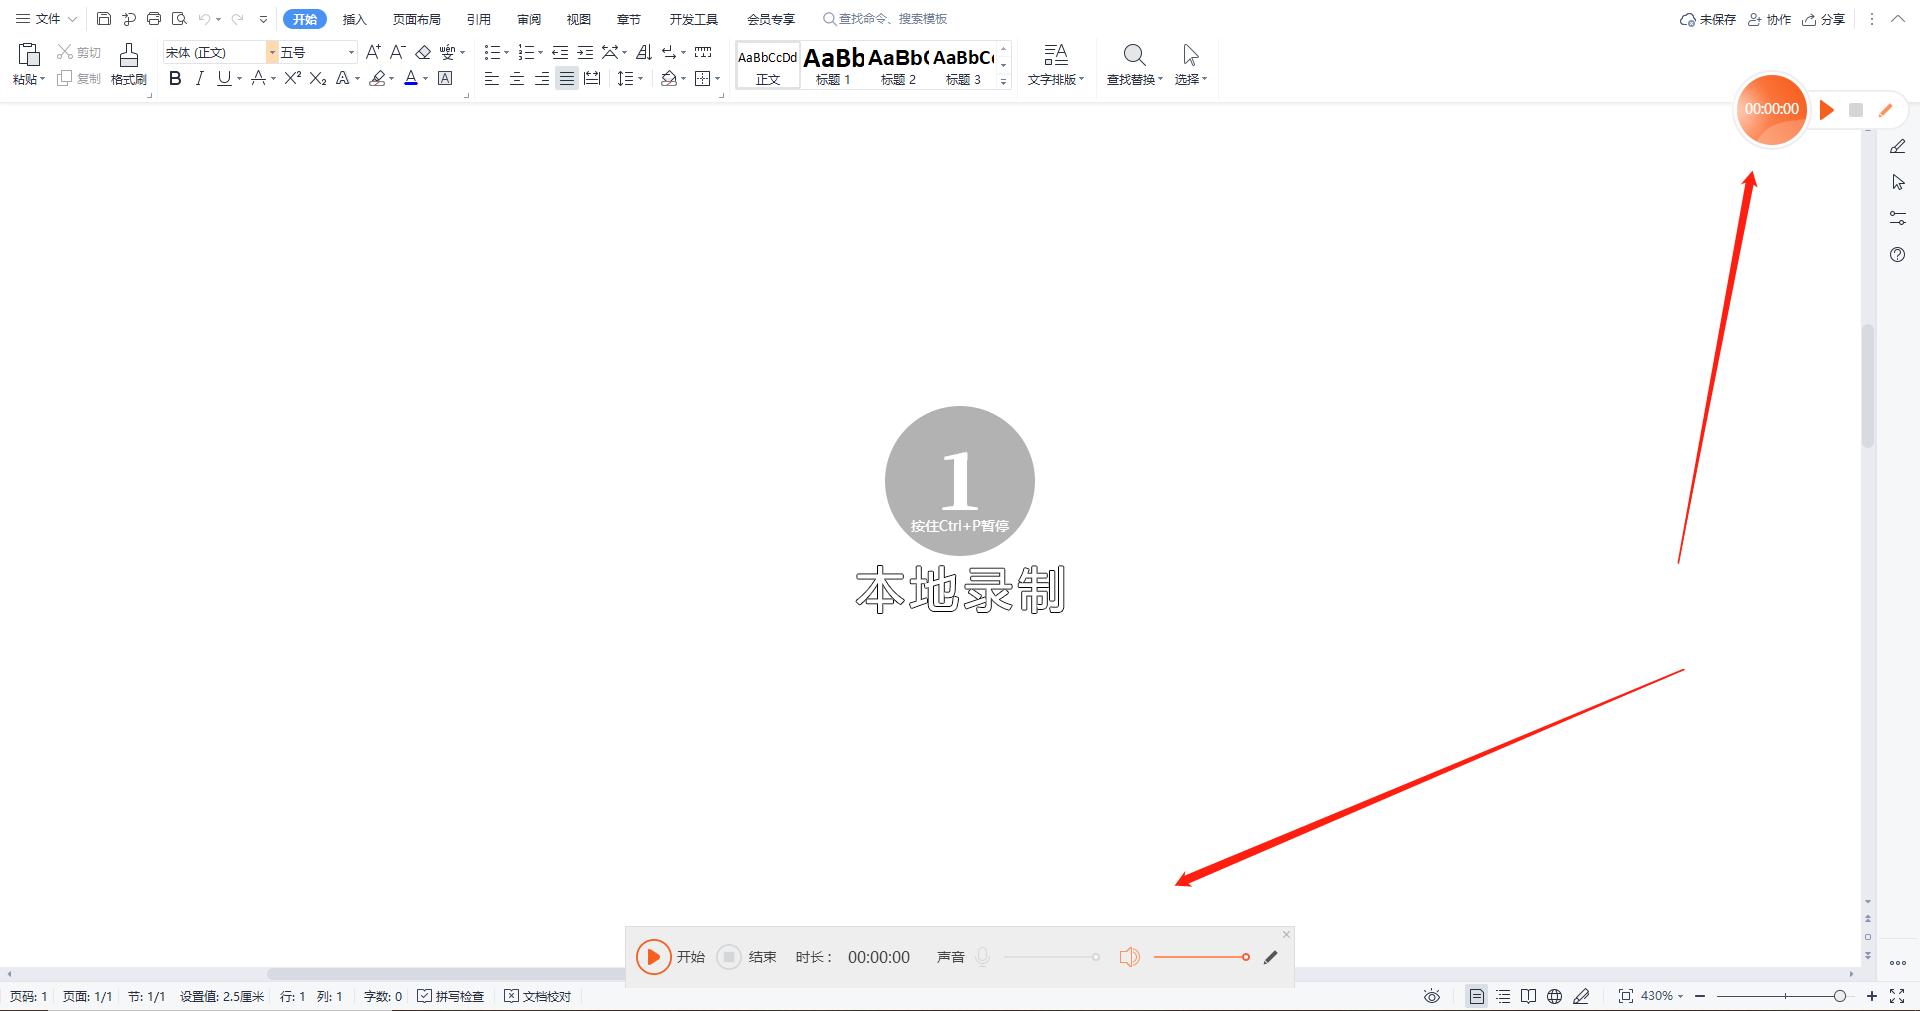Viewport: 1920px width, 1011px height.
Task: Click the Find and Replace icon
Action: tap(1133, 55)
